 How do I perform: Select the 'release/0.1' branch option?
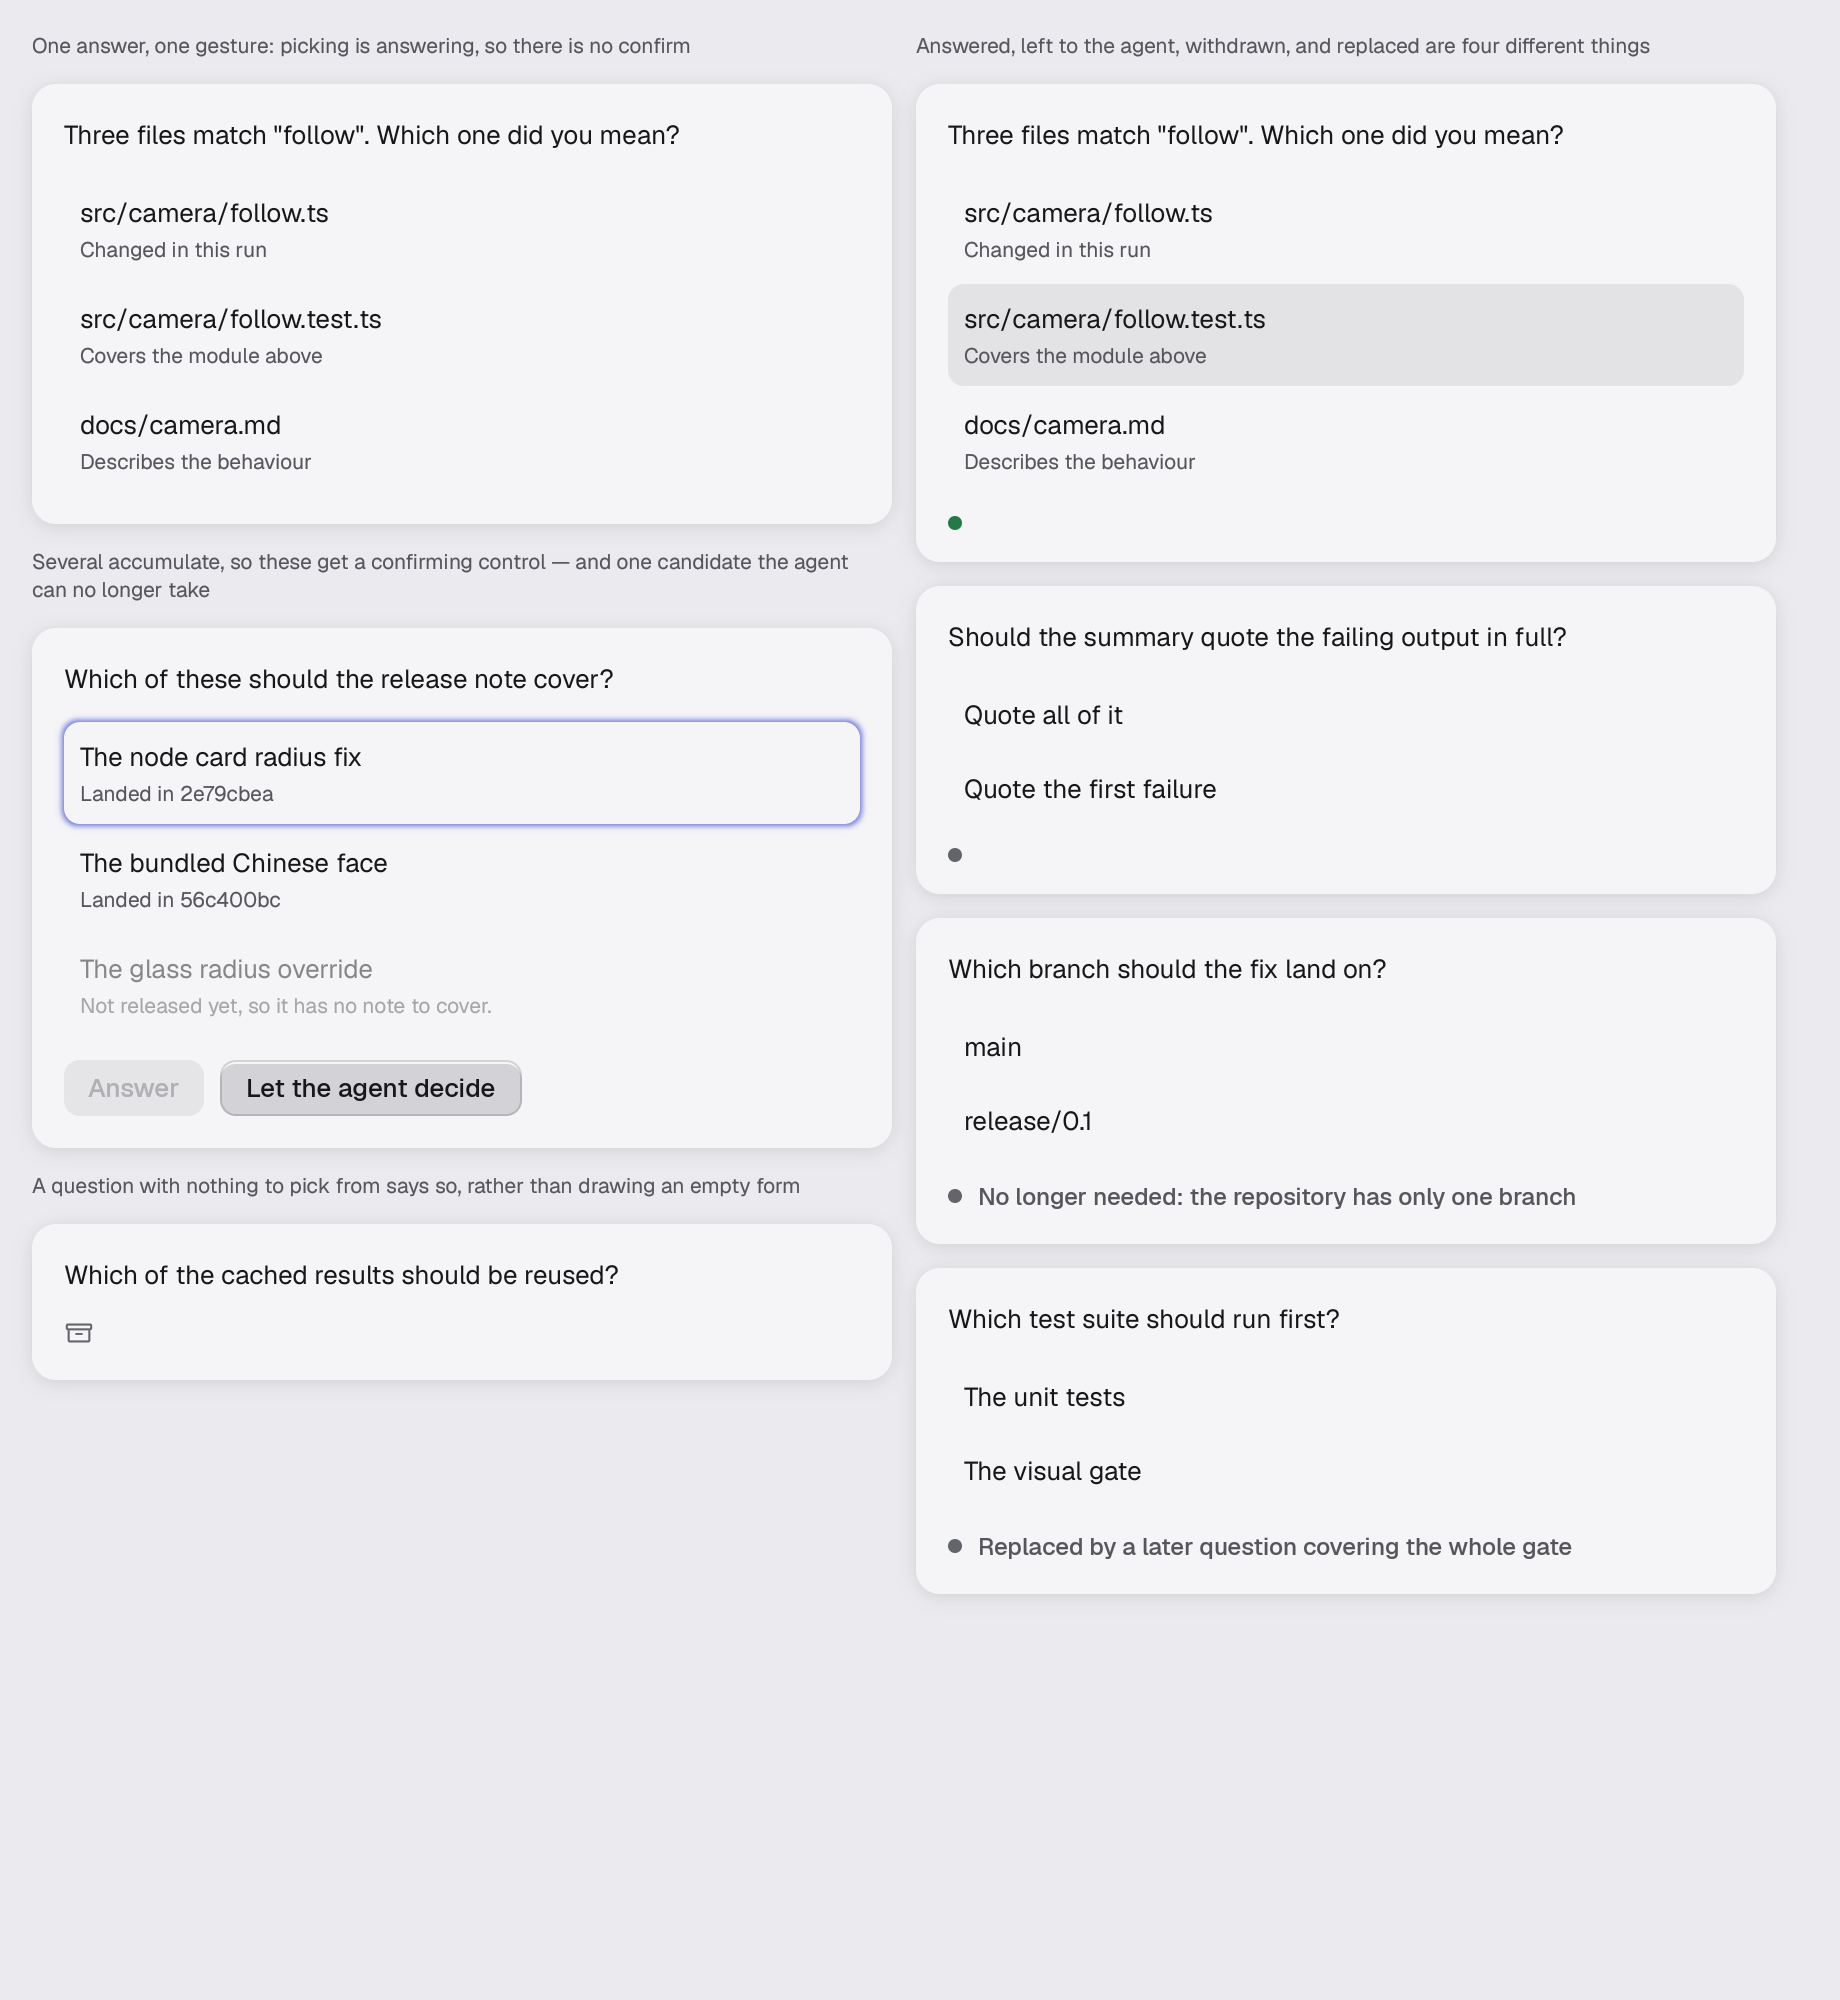pos(1346,1121)
